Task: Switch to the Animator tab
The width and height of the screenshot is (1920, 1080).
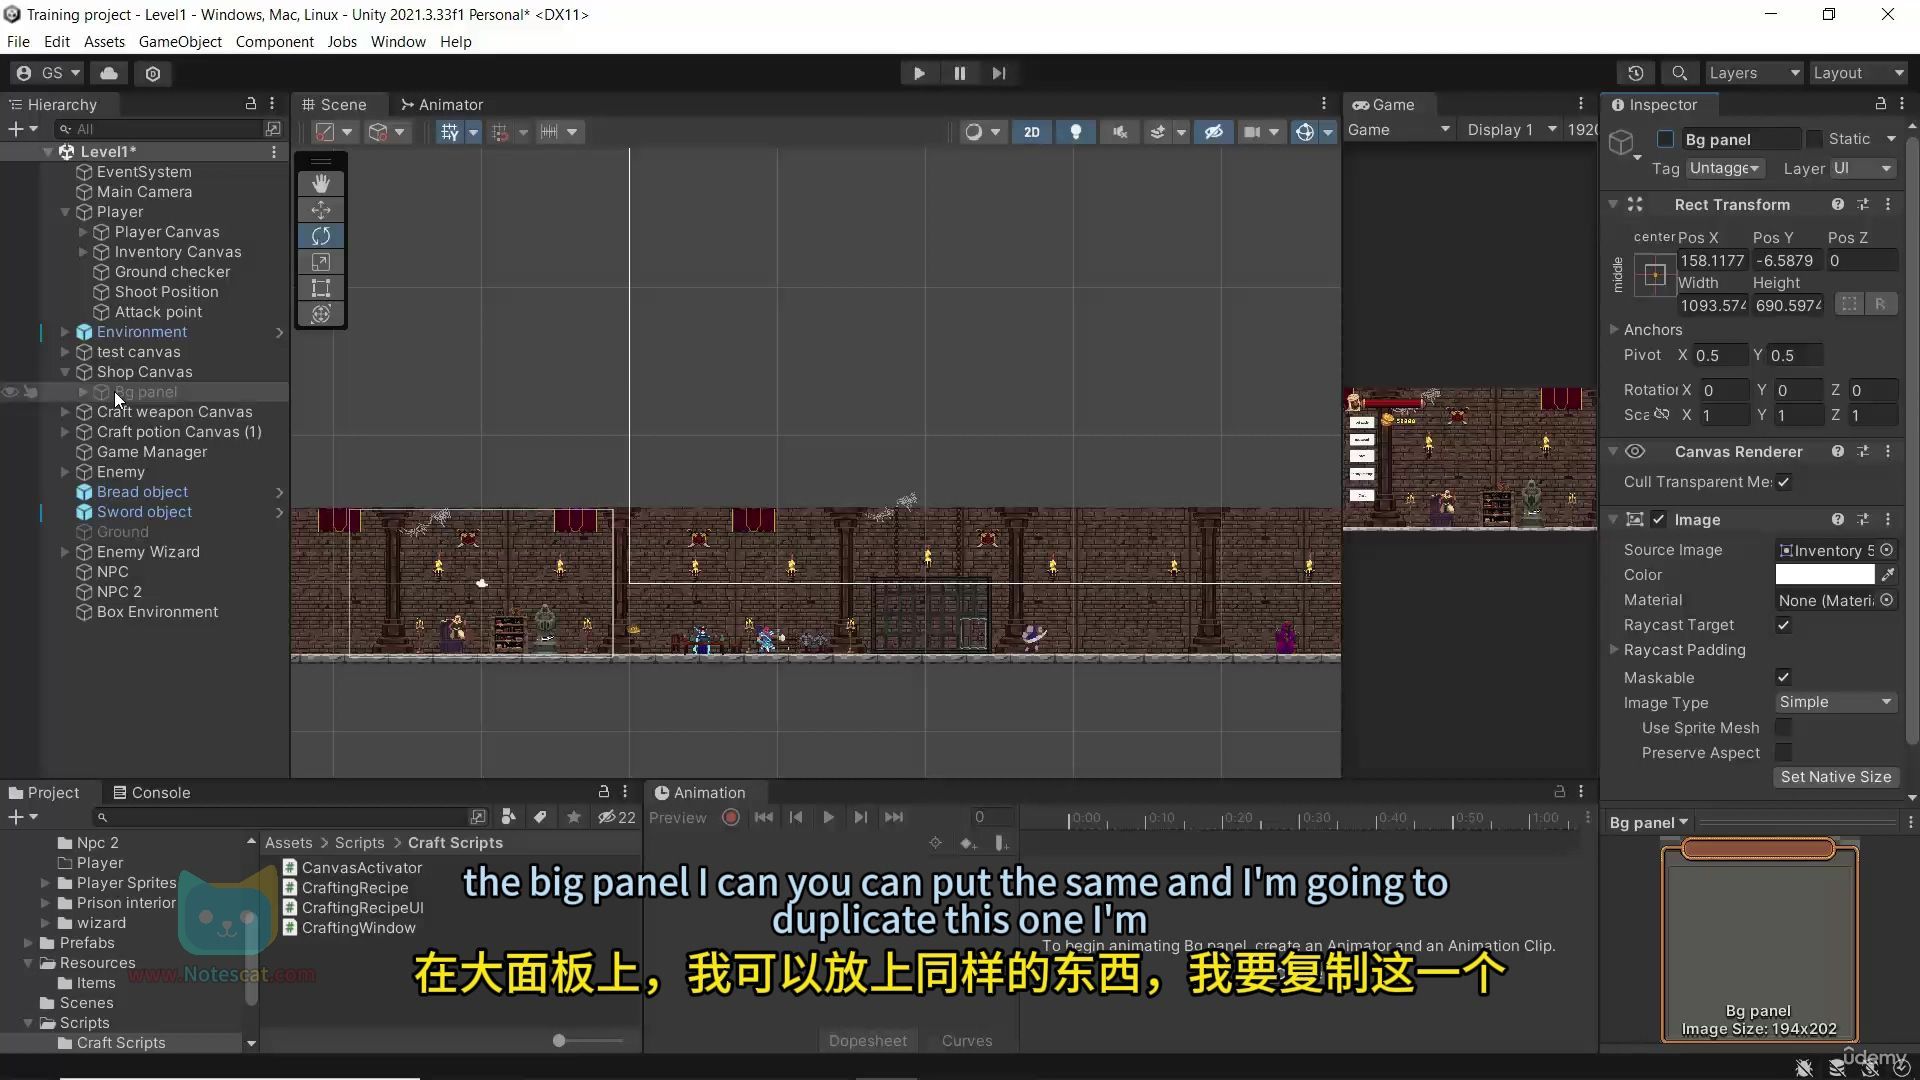Action: point(441,104)
